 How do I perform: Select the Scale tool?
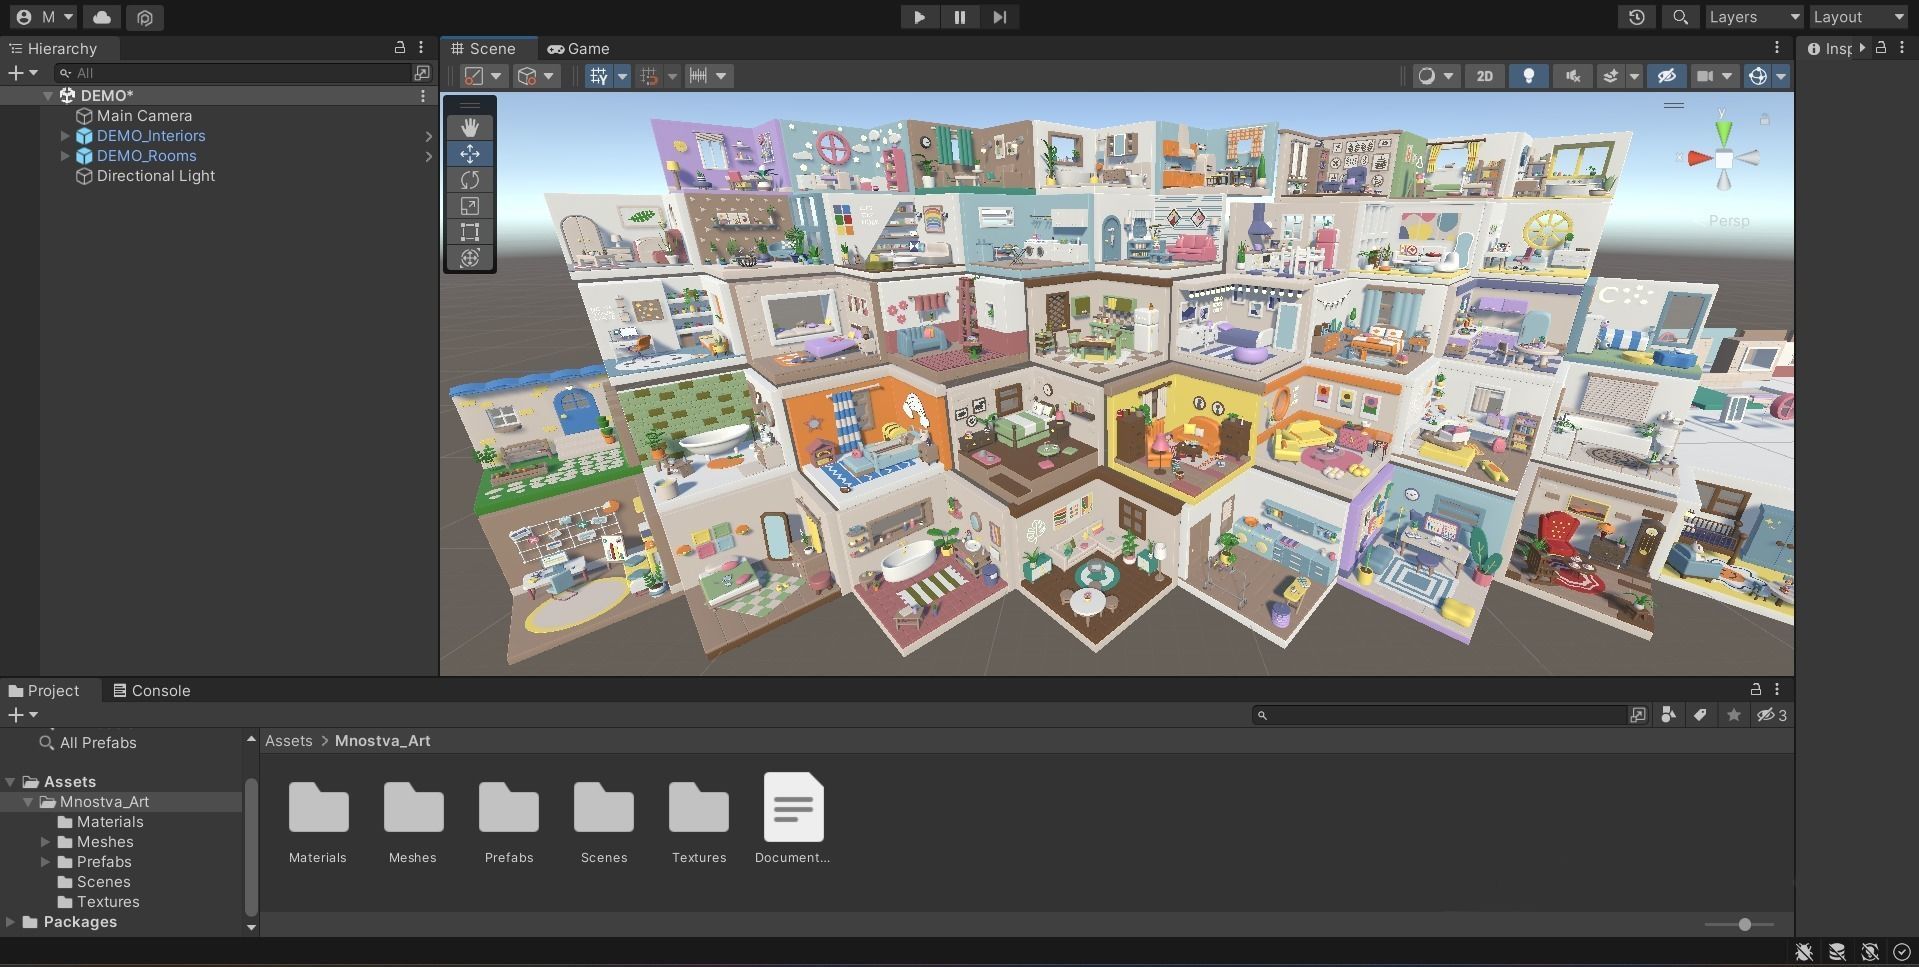pyautogui.click(x=470, y=206)
